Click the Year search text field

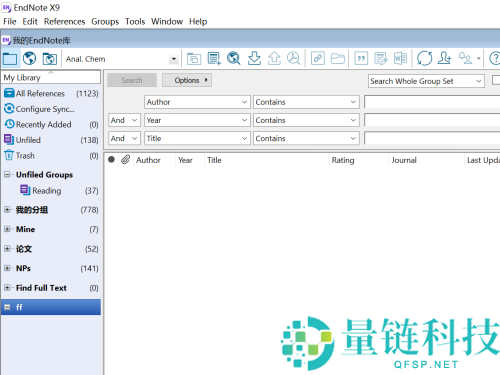432,120
